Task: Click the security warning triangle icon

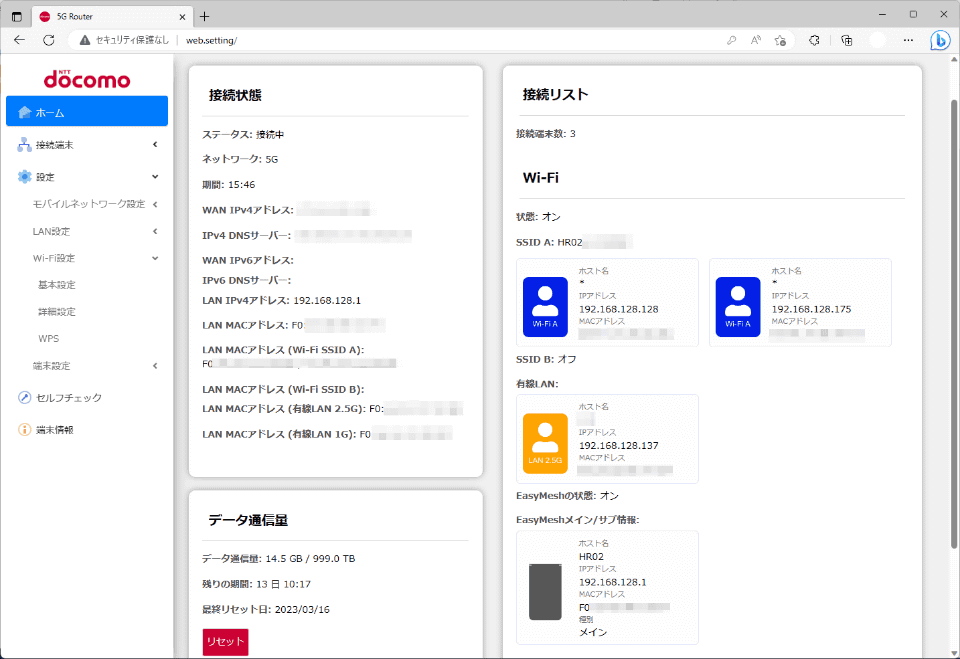Action: pos(85,40)
